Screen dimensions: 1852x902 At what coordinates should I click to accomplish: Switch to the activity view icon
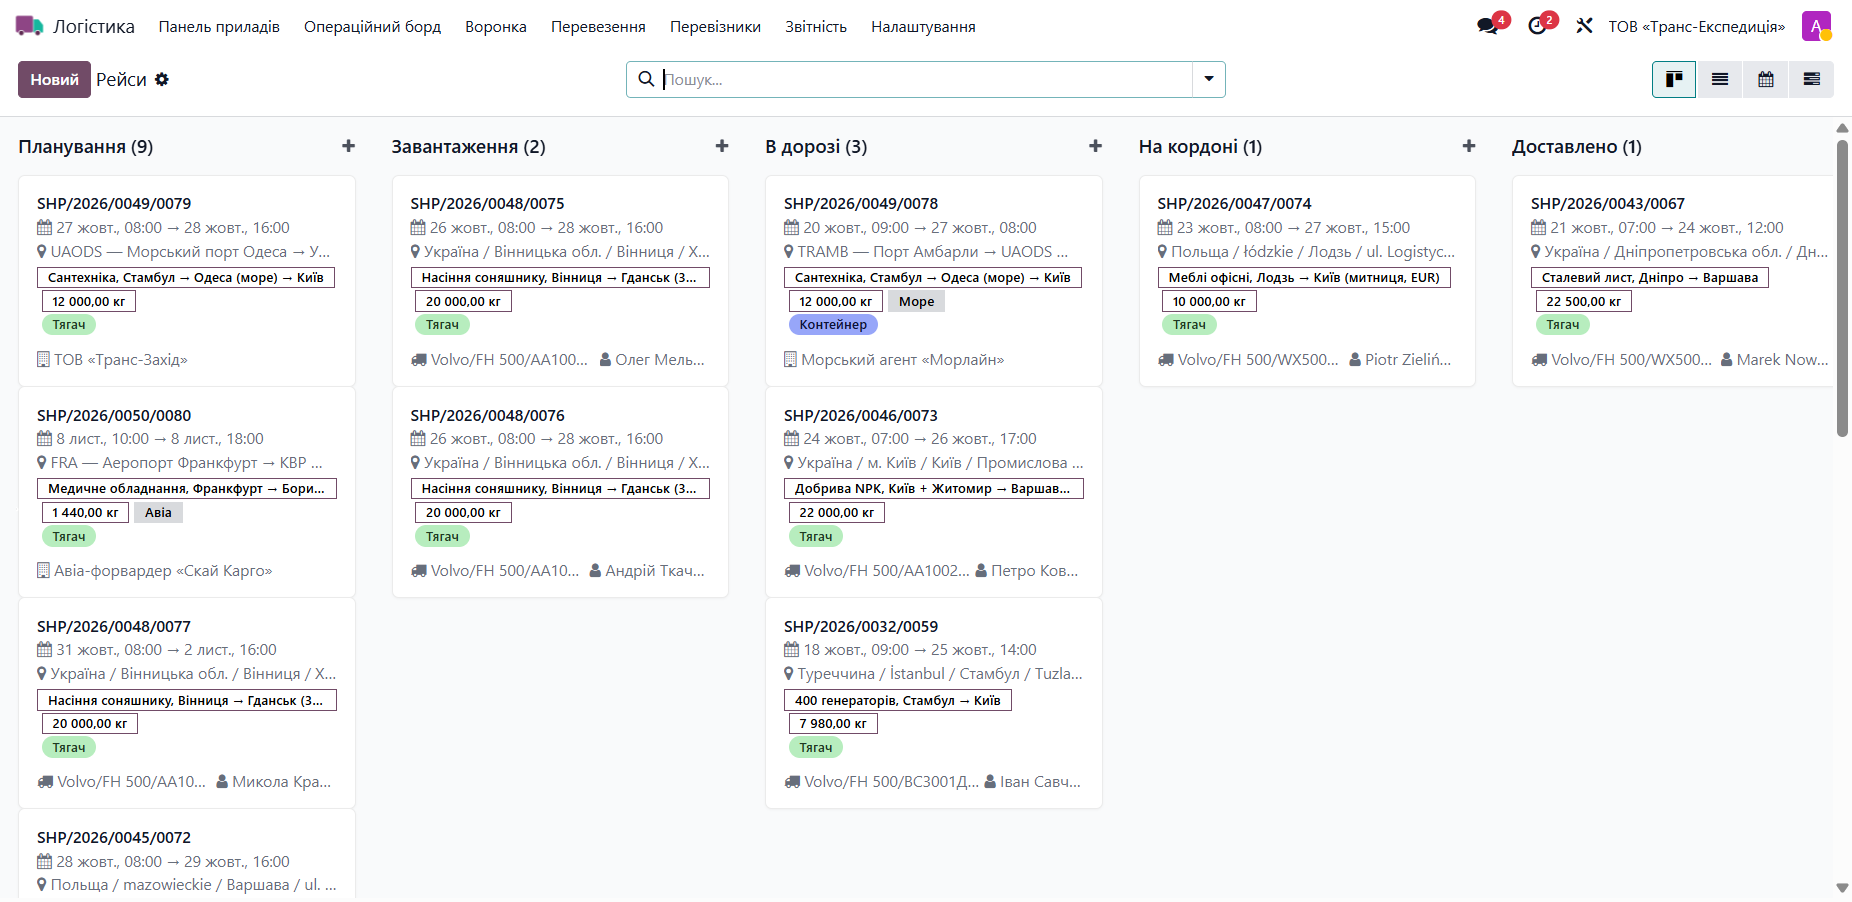pyautogui.click(x=1811, y=79)
